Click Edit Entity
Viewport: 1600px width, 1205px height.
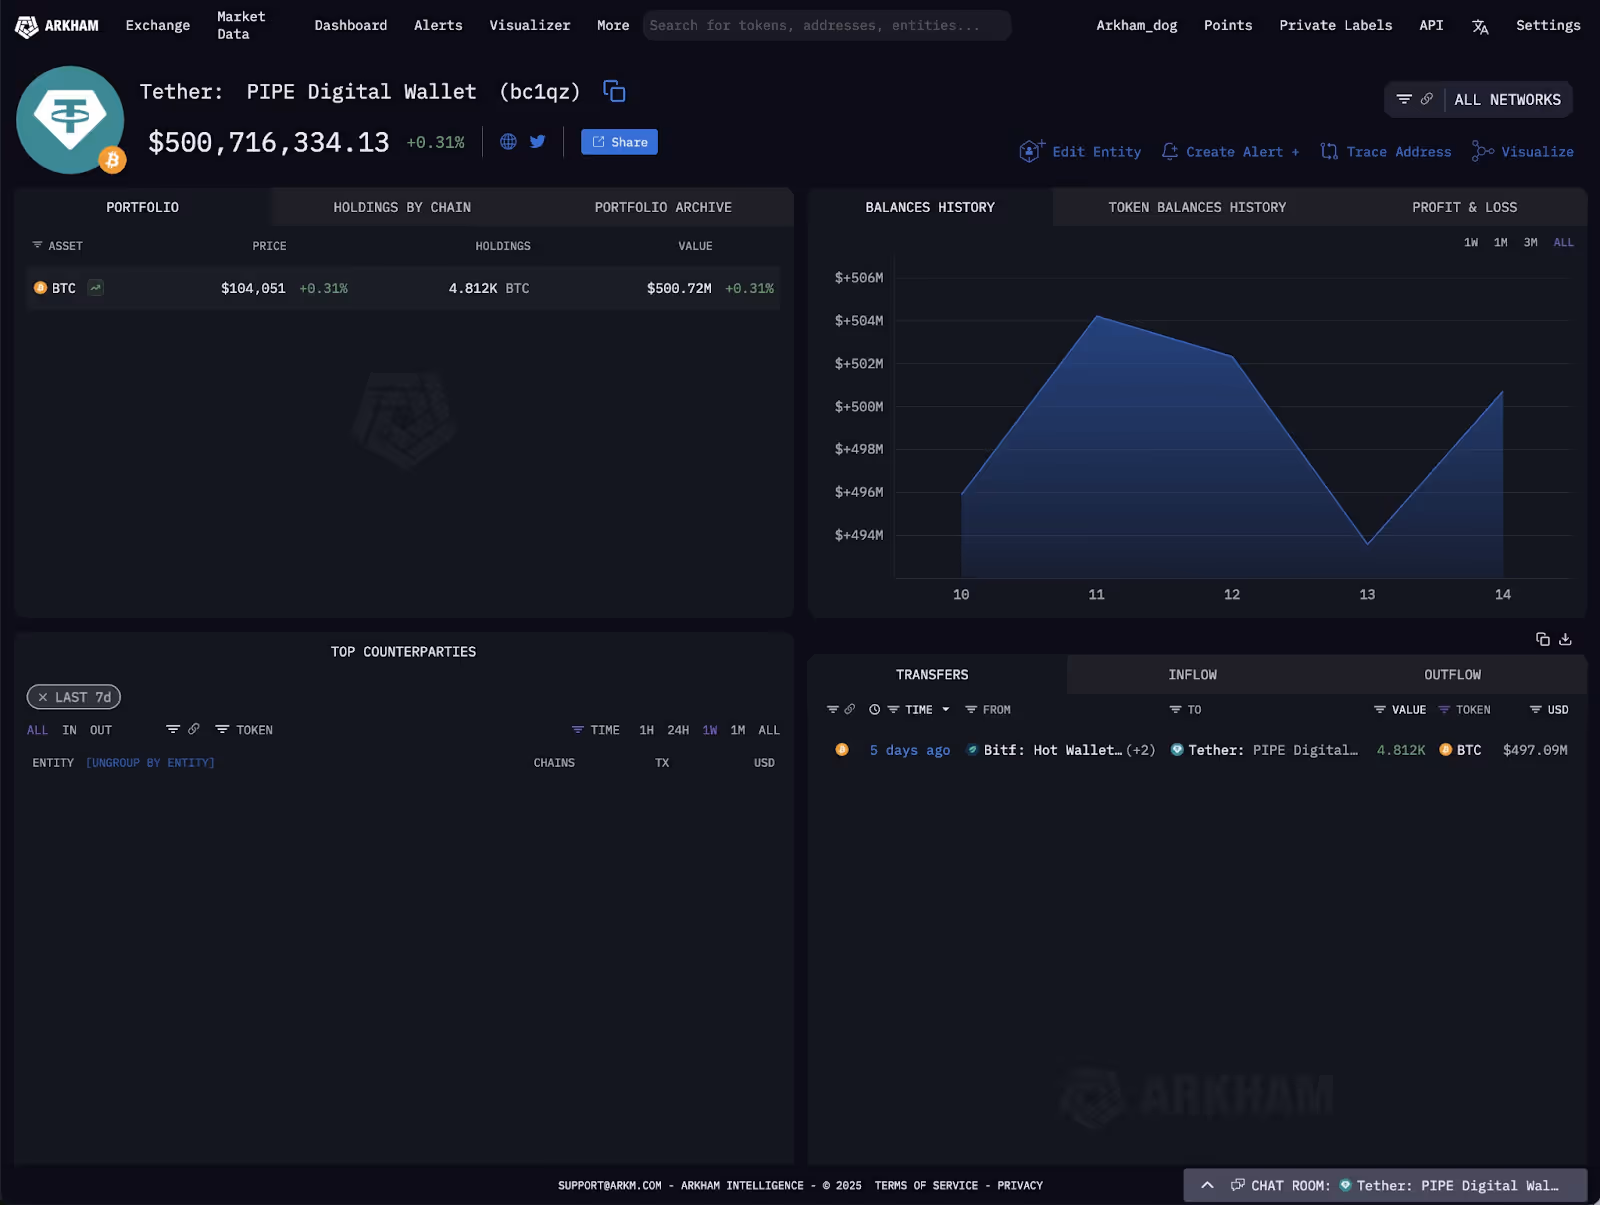coord(1080,151)
